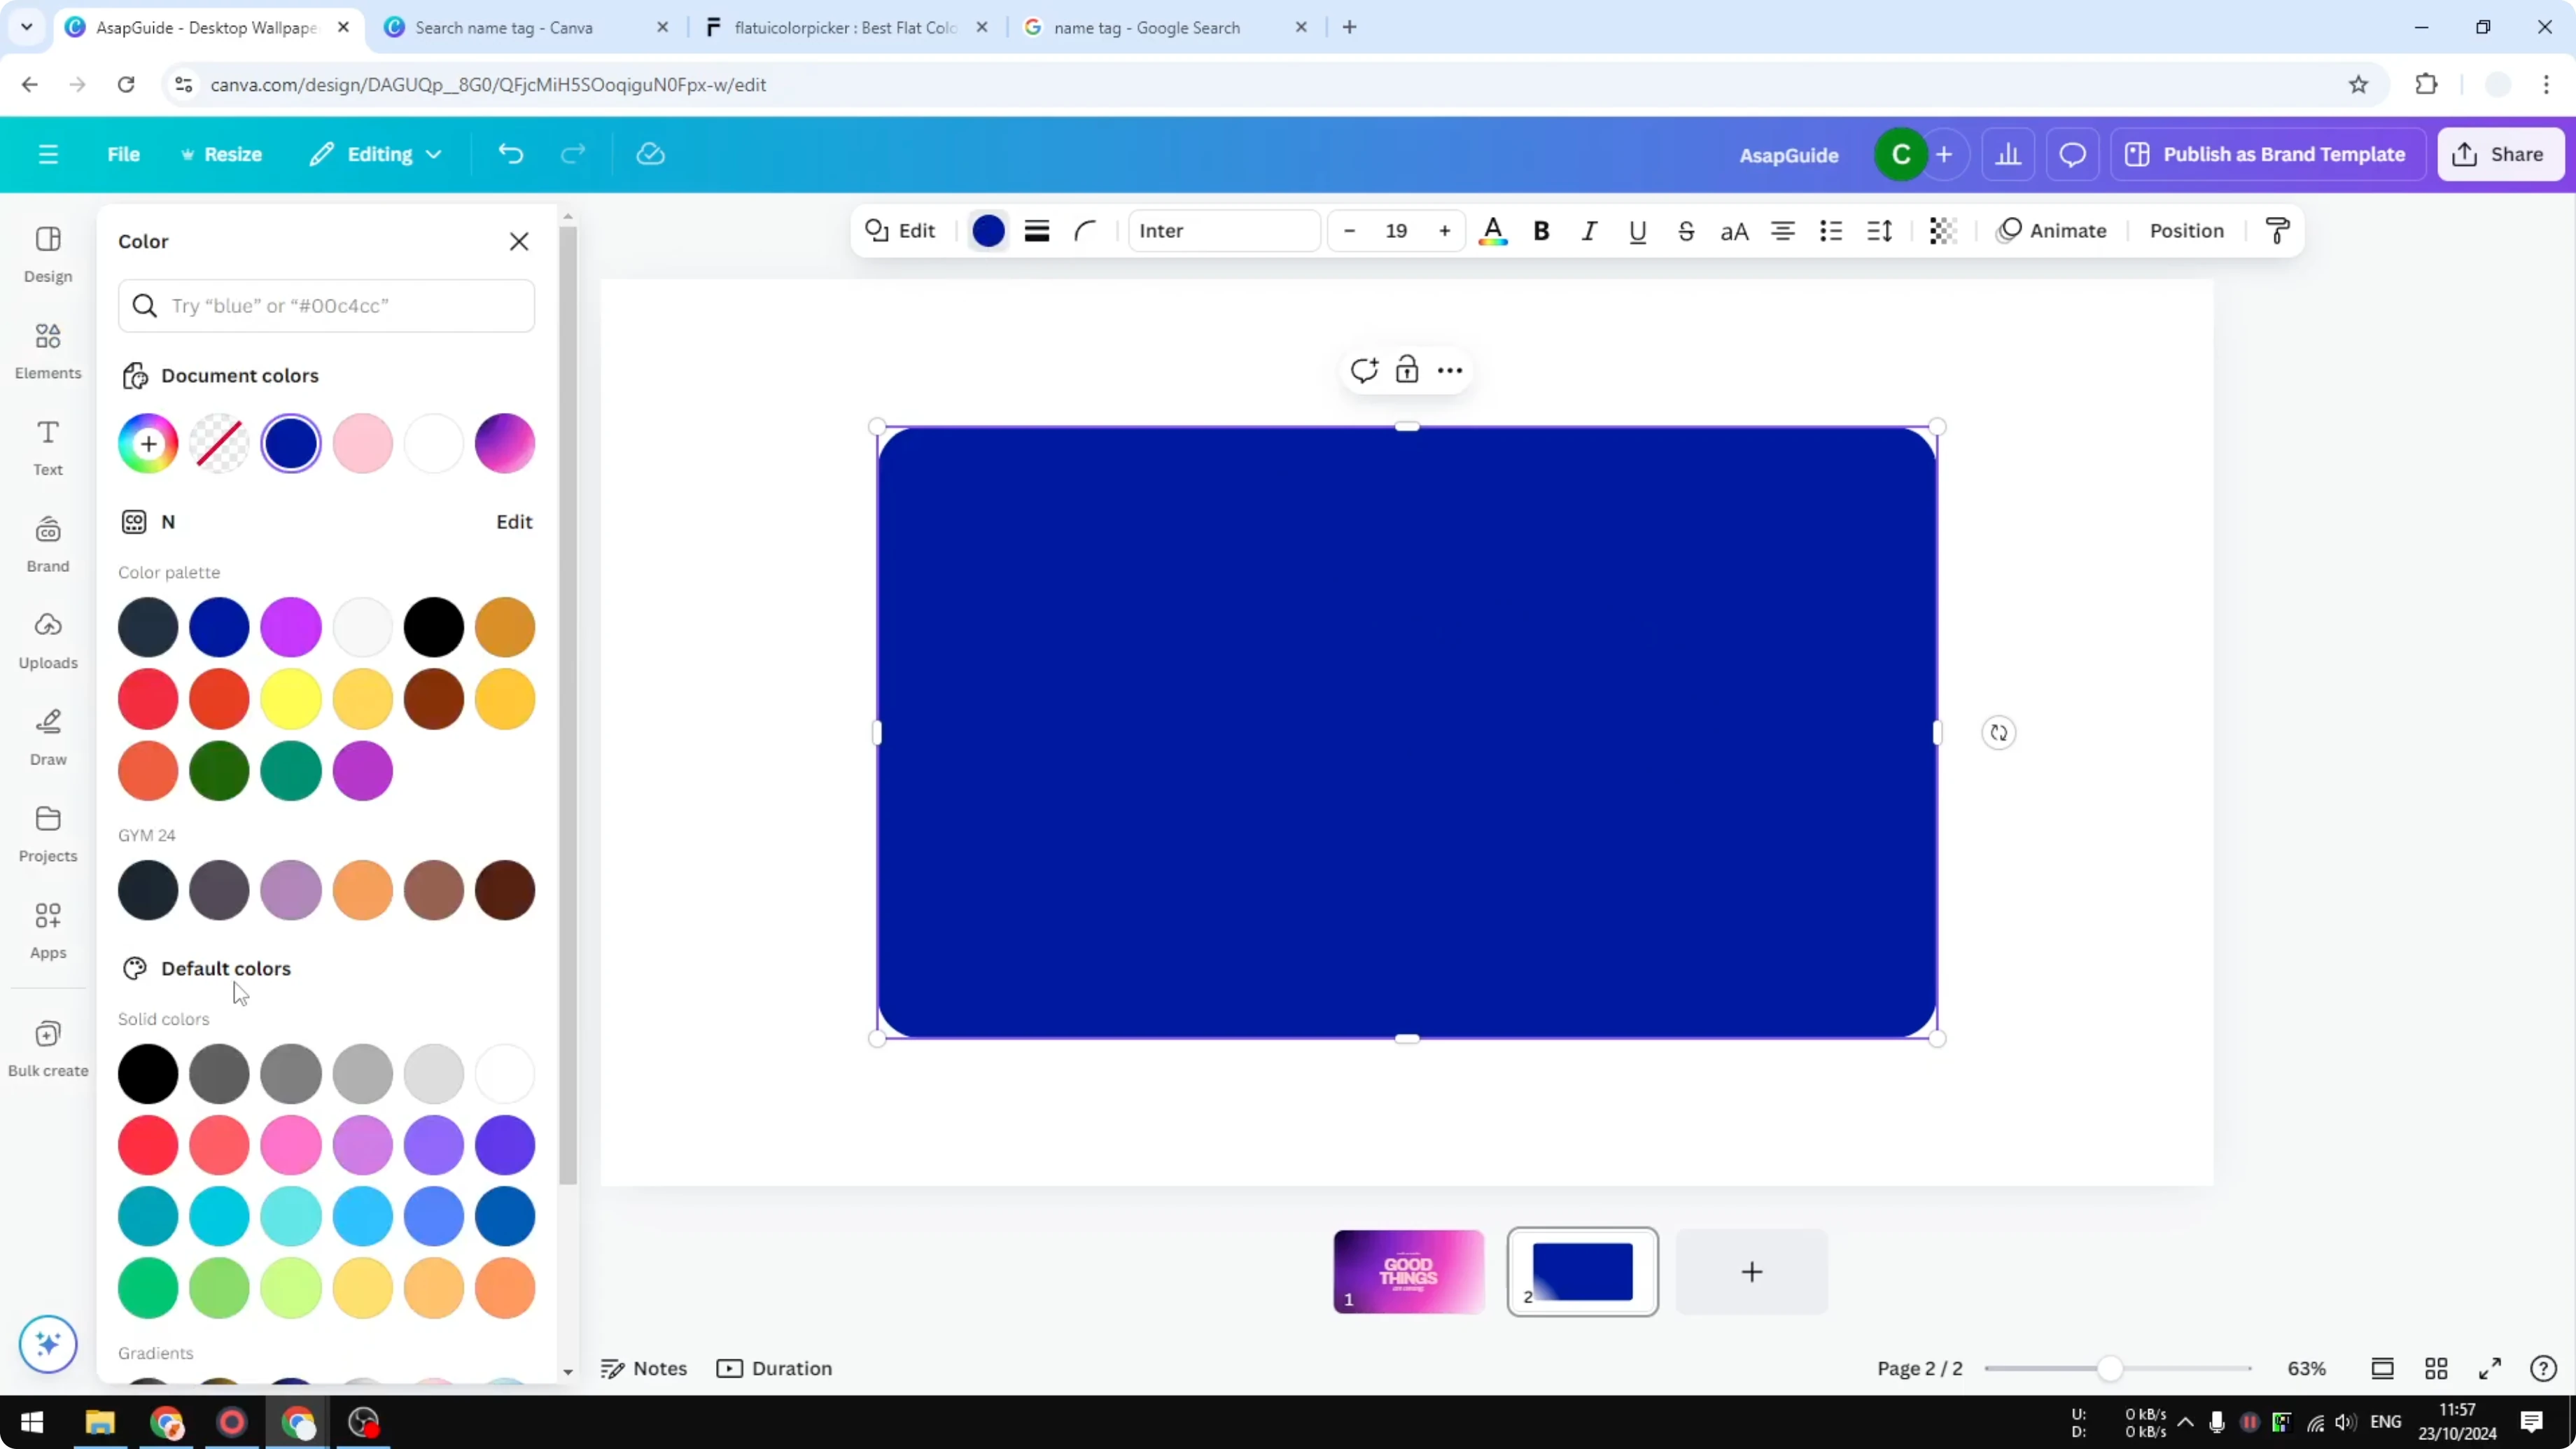The width and height of the screenshot is (2576, 1449).
Task: Switch to flatuicolorpicker browser tab
Action: point(846,27)
